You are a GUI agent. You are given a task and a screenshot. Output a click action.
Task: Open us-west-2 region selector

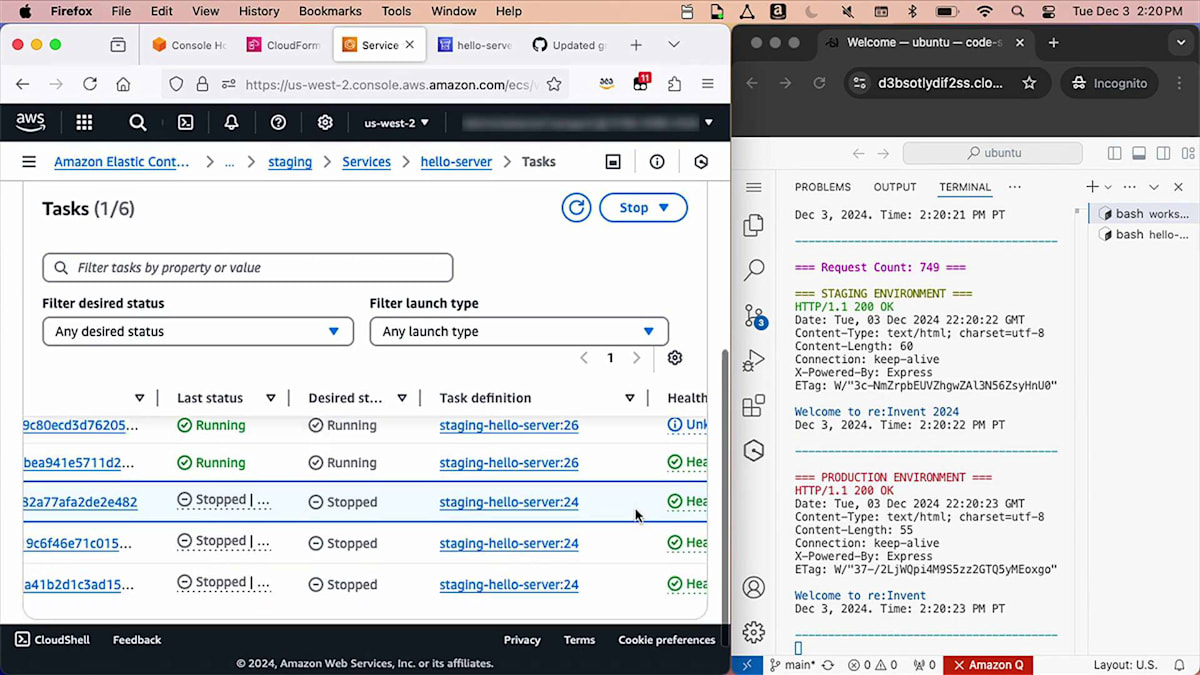coord(397,123)
